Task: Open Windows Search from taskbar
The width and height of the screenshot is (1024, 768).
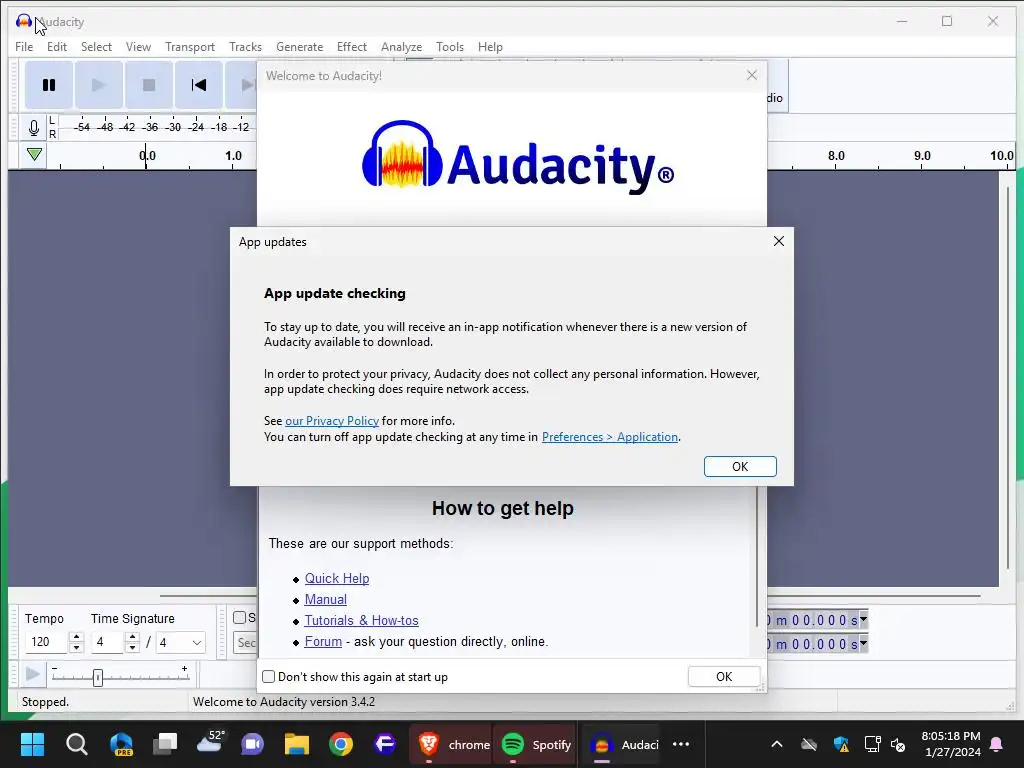Action: 76,744
